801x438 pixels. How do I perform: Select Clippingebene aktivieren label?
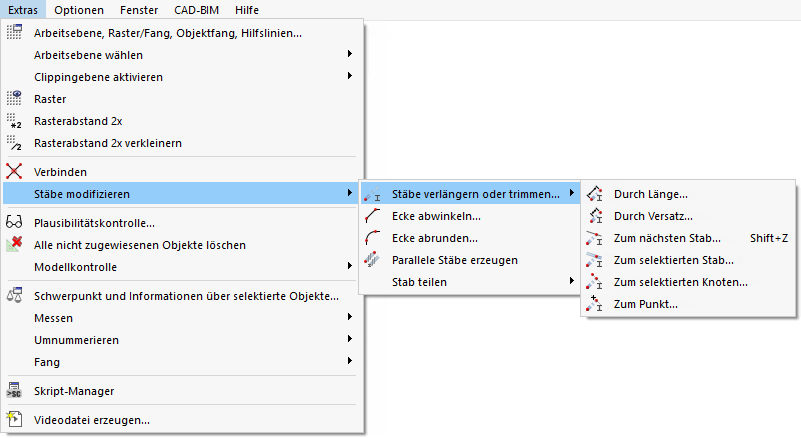99,77
